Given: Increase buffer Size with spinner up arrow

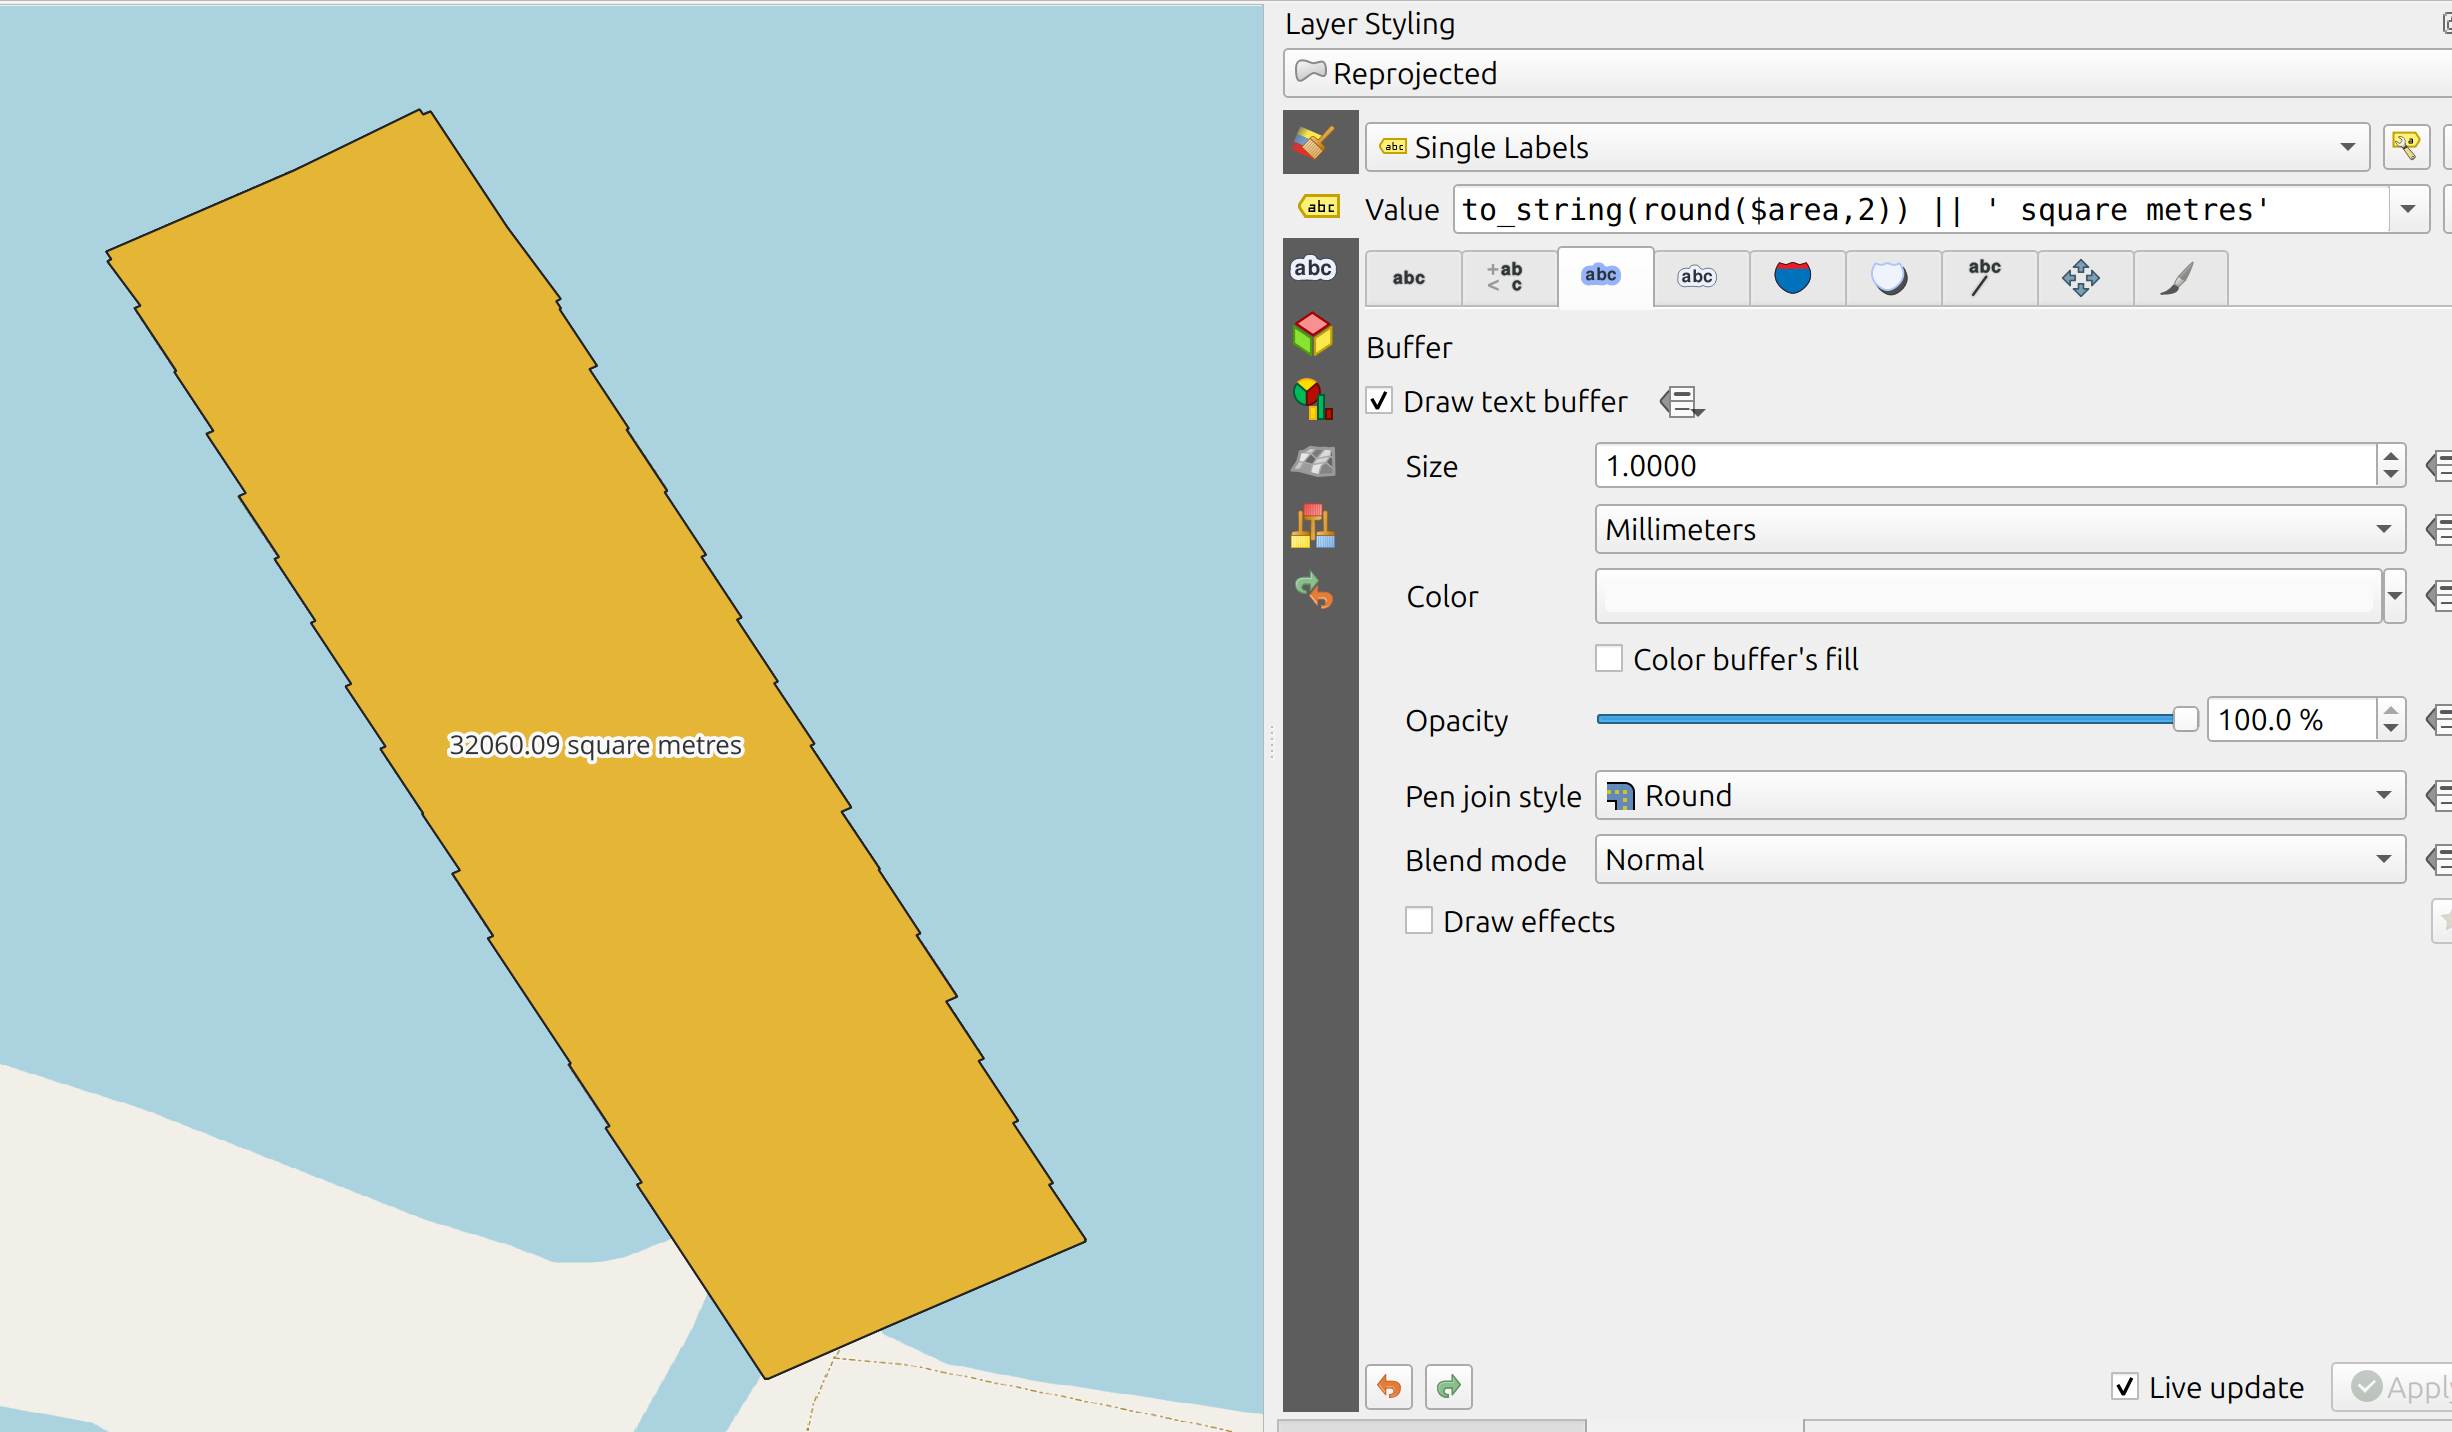Looking at the screenshot, I should tap(2390, 456).
